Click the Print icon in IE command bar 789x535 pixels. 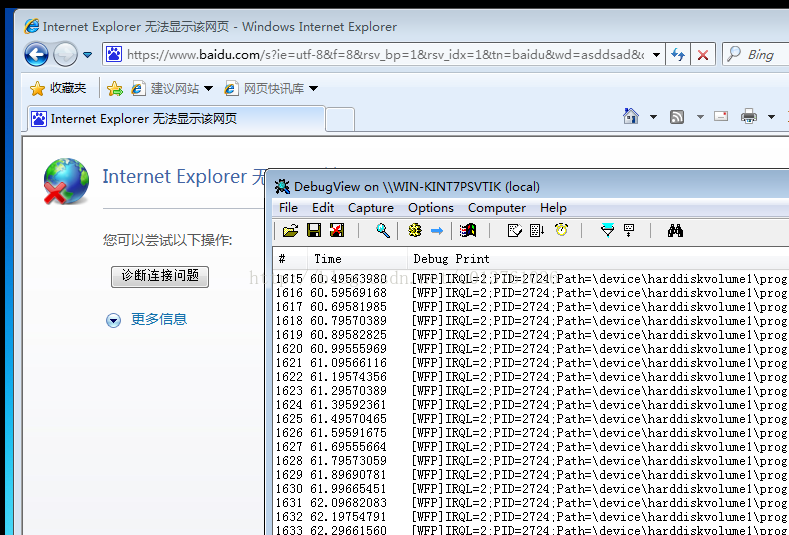[749, 116]
